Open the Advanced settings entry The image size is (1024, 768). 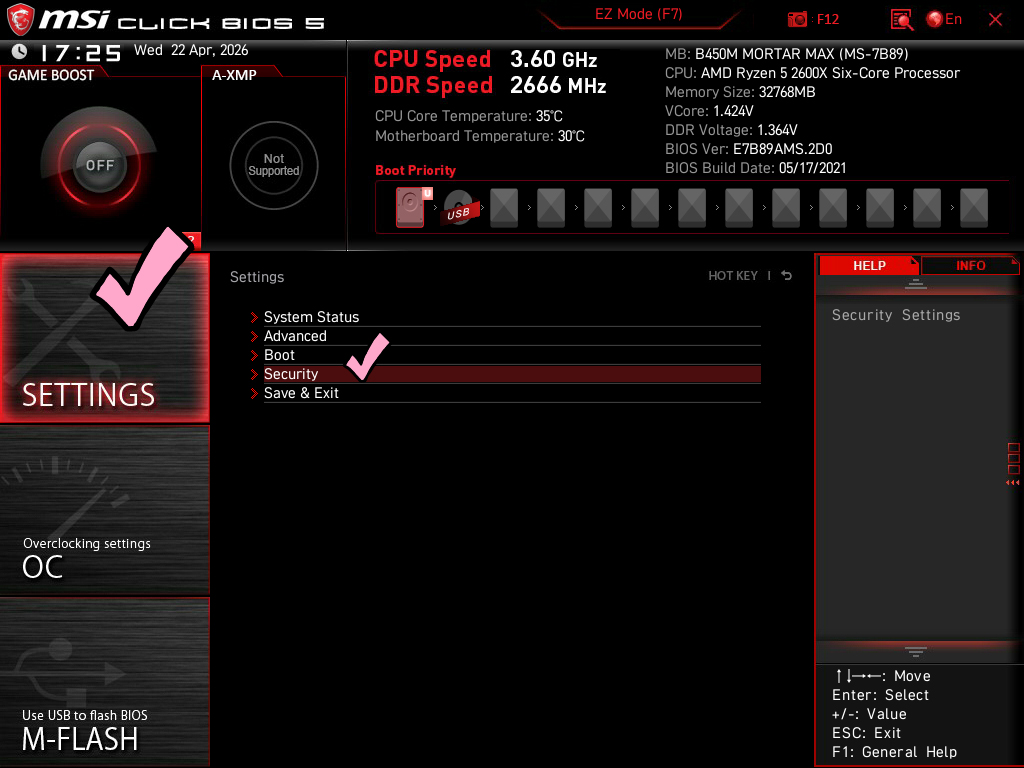point(512,336)
